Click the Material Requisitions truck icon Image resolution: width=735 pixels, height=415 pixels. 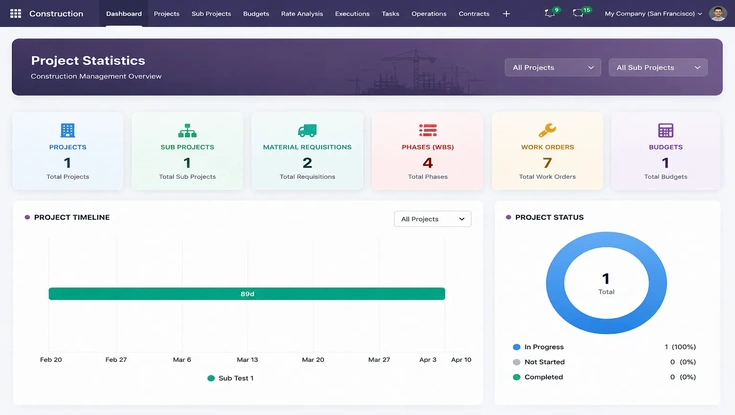pyautogui.click(x=307, y=130)
